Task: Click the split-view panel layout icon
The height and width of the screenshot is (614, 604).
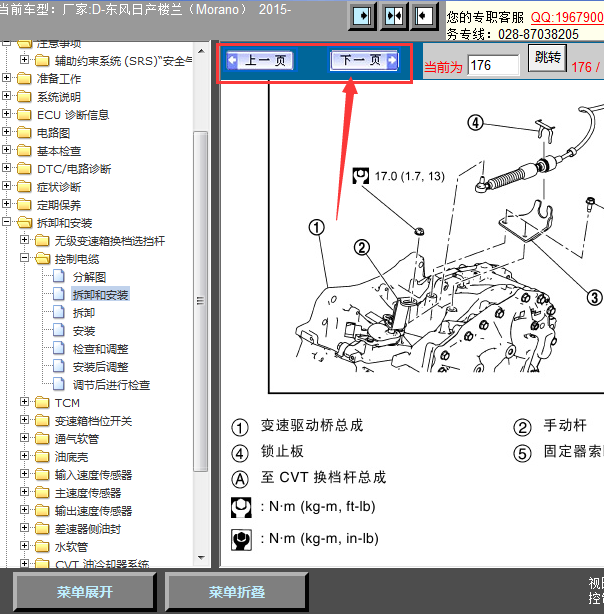Action: (x=394, y=16)
